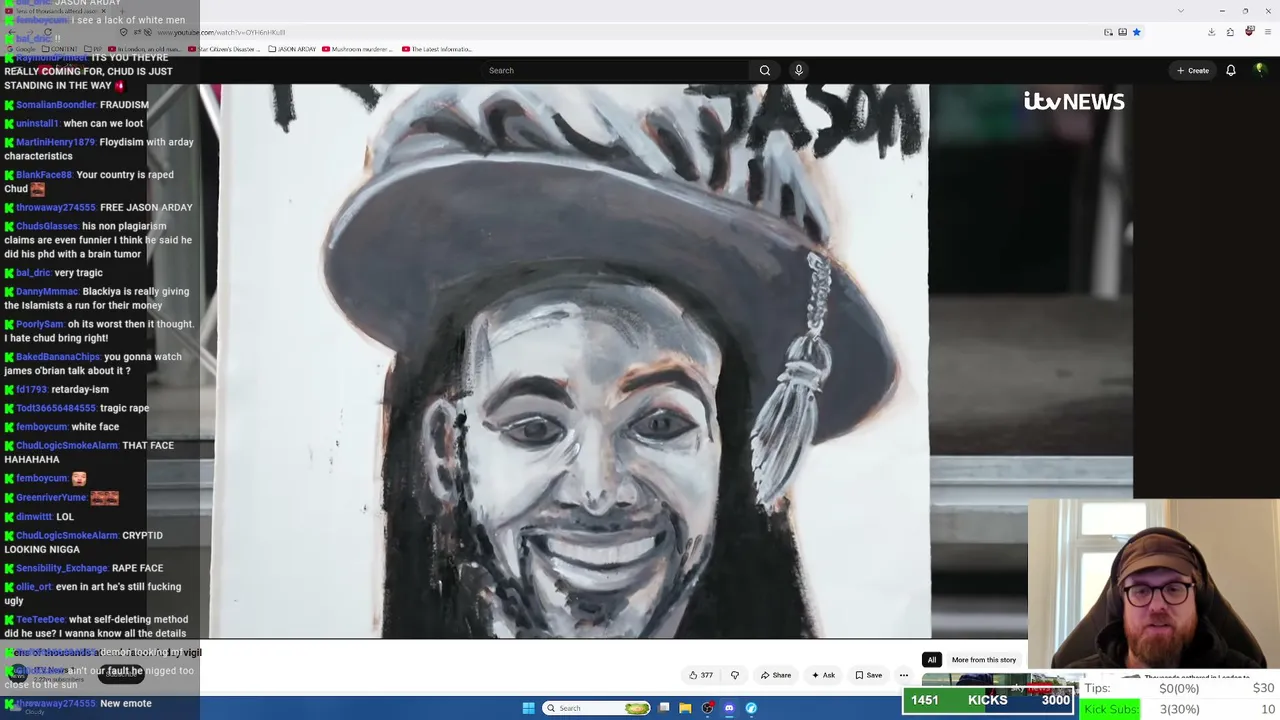Click the chat username TeeTeeDee
1280x720 pixels.
(40, 619)
